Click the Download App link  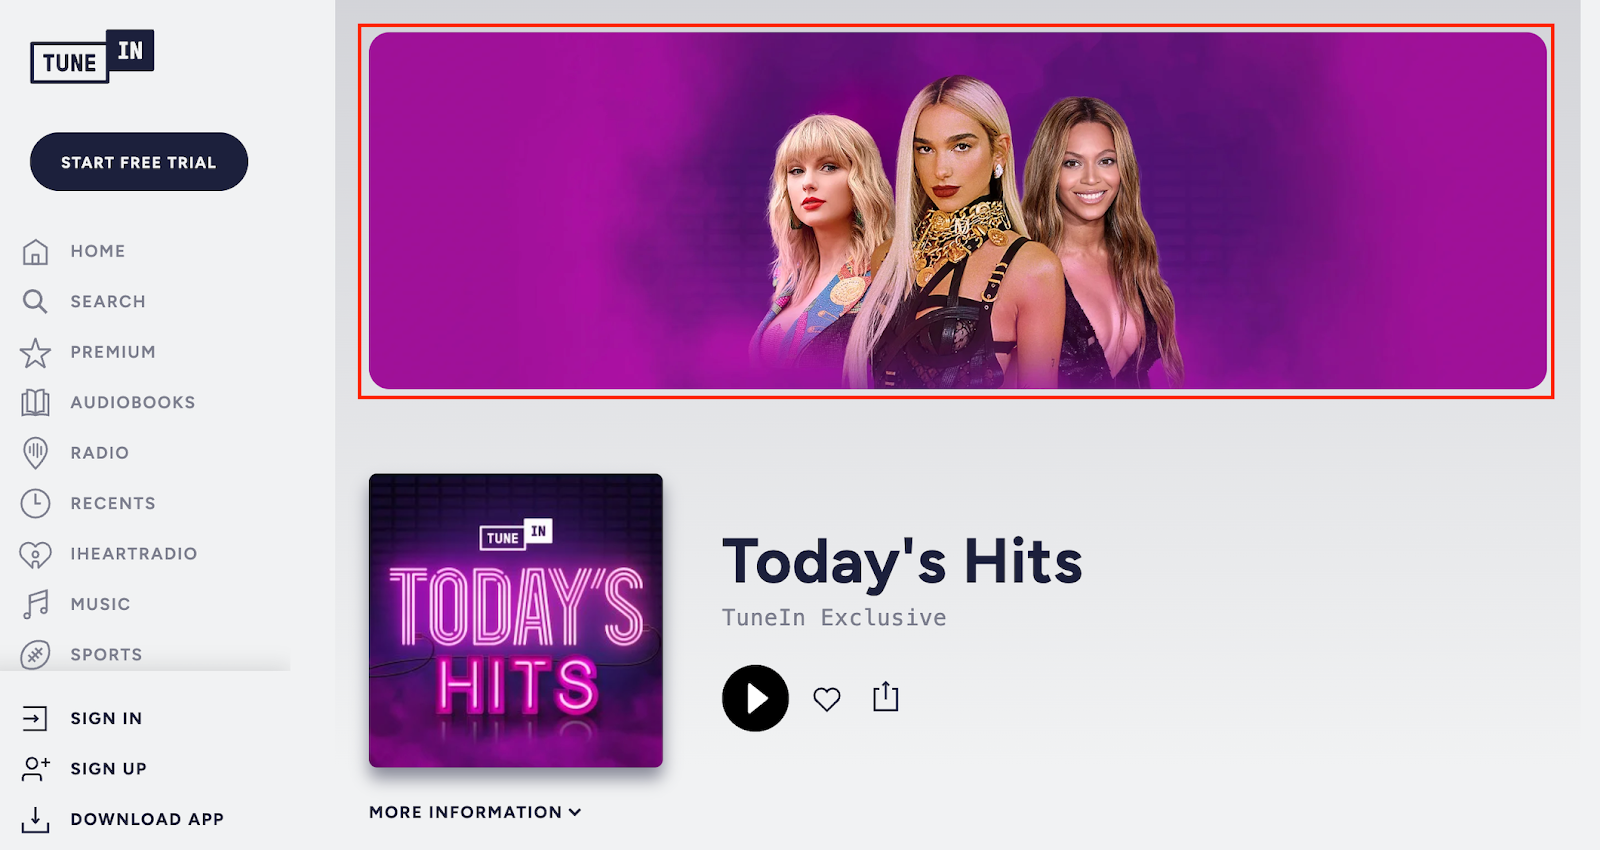147,819
